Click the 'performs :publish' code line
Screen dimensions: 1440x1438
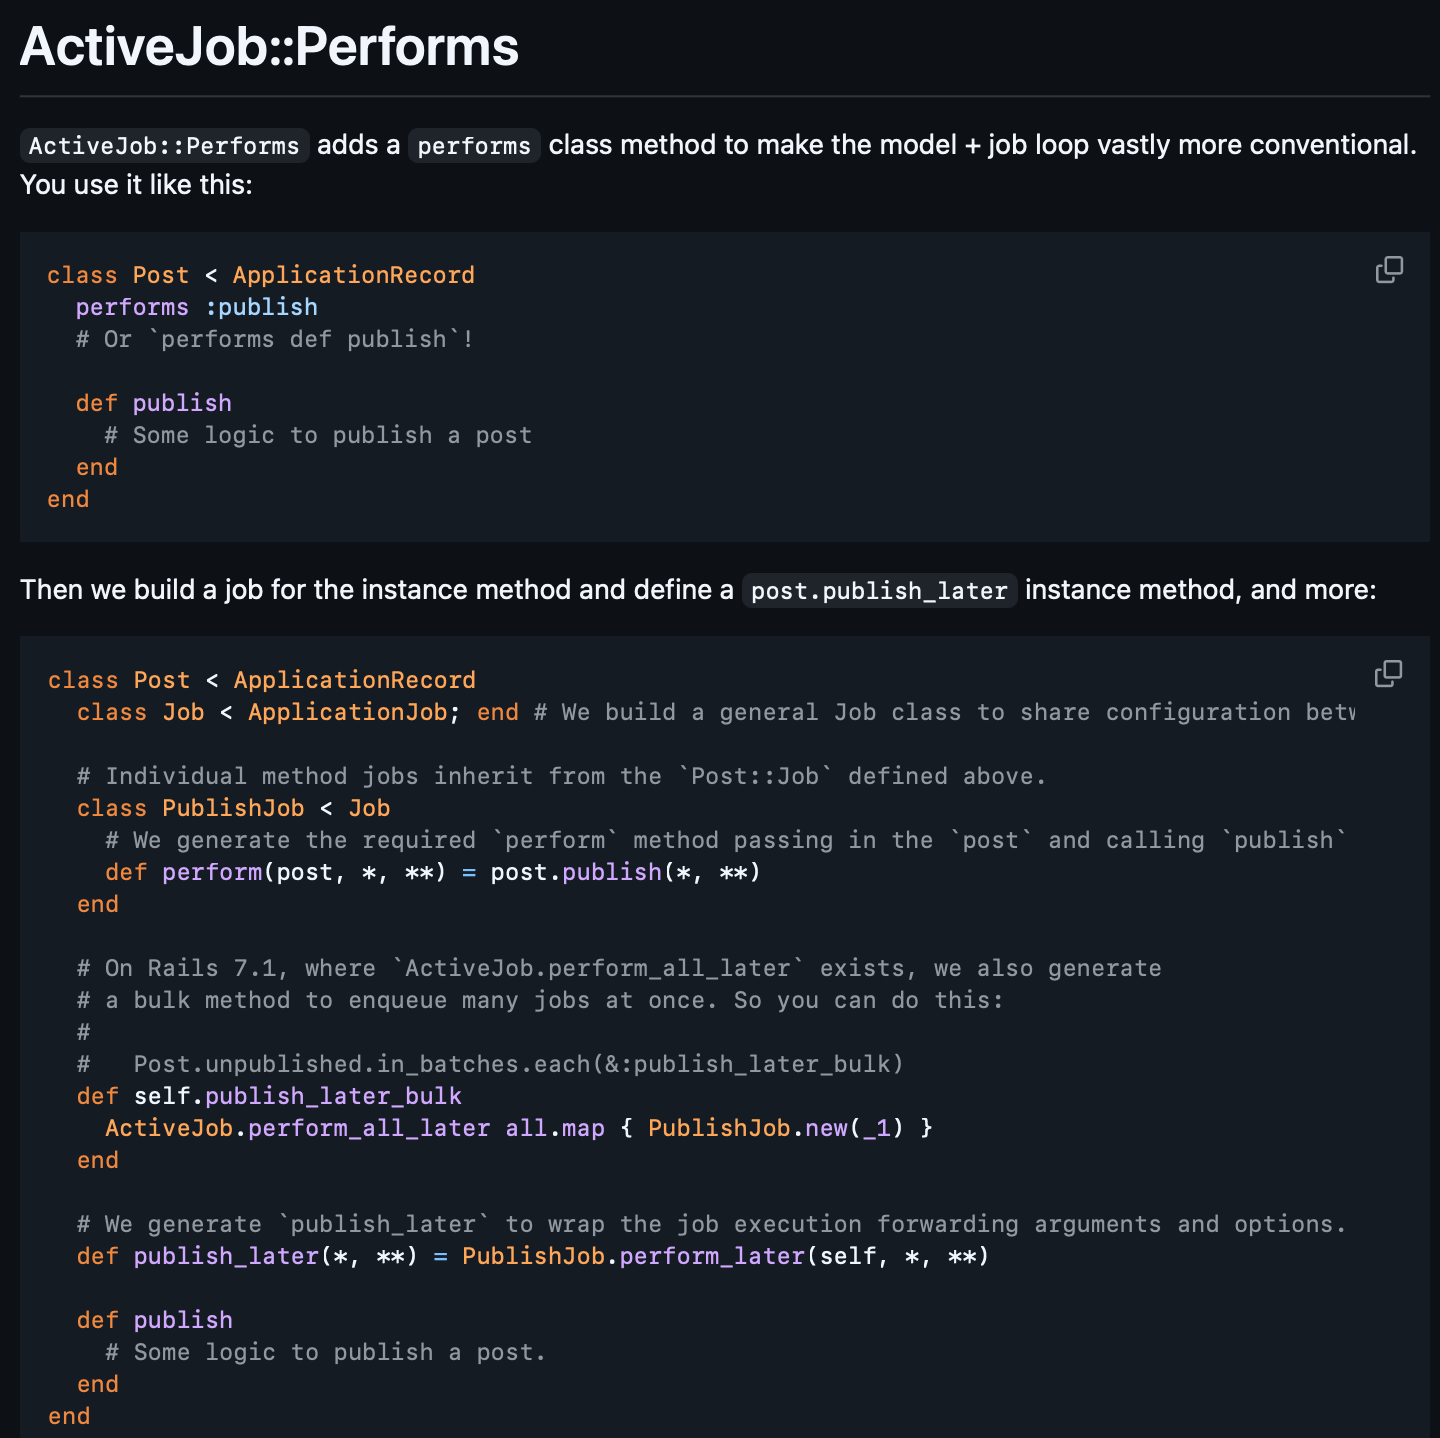pos(197,307)
